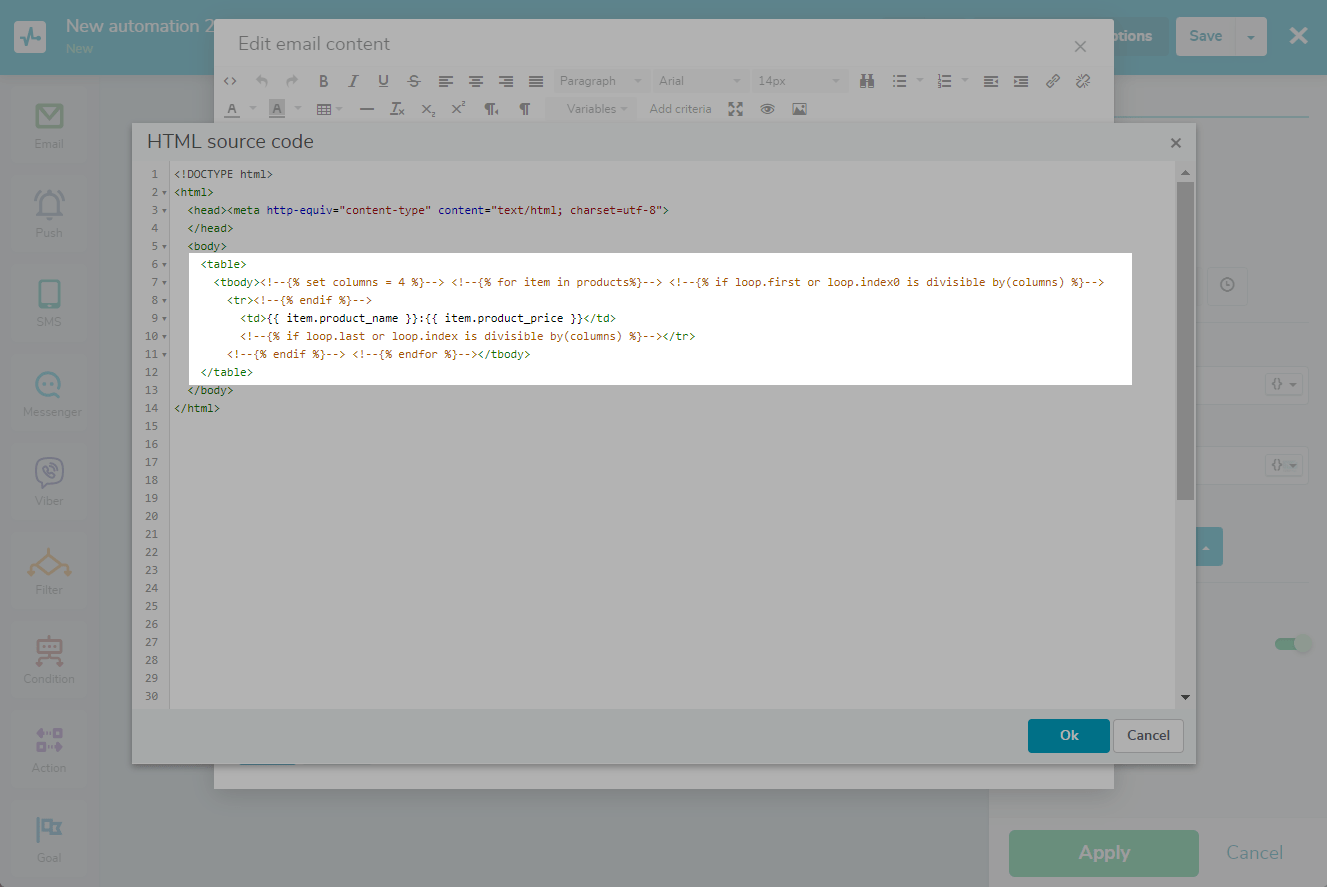Toggle bold formatting in editor toolbar
Screen dimensions: 1327x887
(323, 81)
